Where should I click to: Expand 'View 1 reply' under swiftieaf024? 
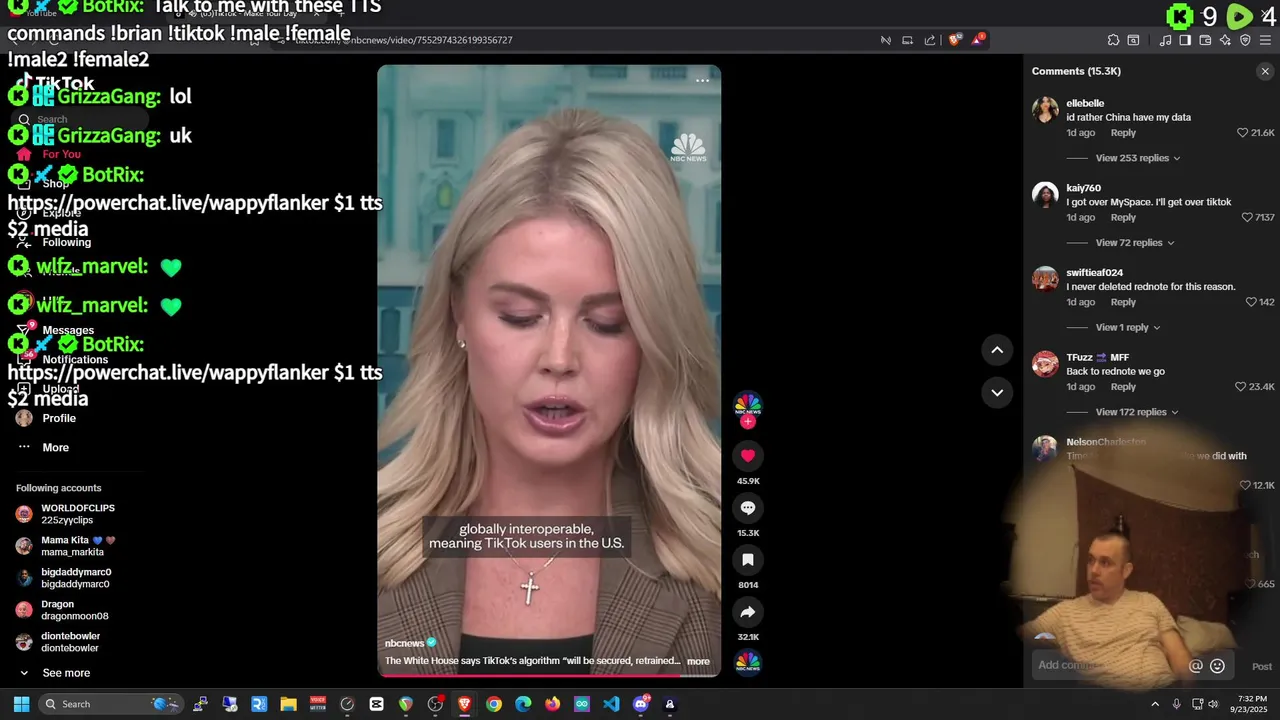(x=1128, y=327)
